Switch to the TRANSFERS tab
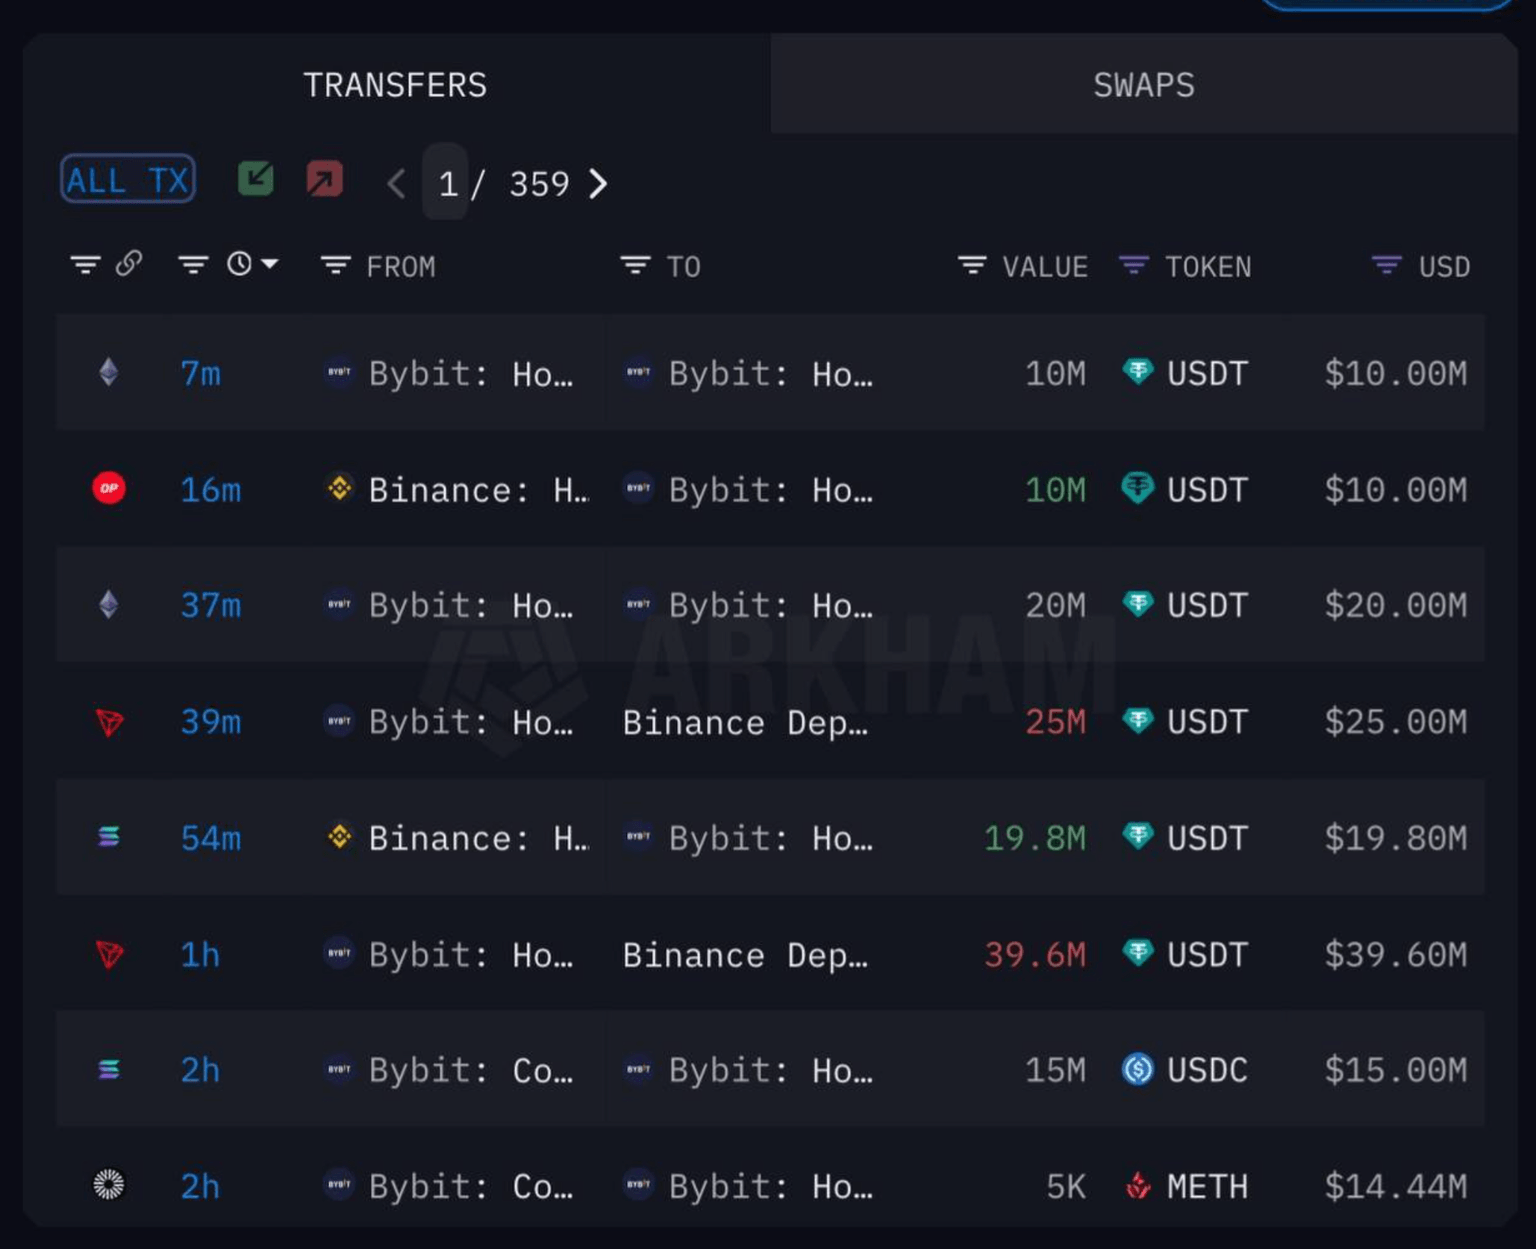This screenshot has height=1249, width=1536. pyautogui.click(x=396, y=85)
